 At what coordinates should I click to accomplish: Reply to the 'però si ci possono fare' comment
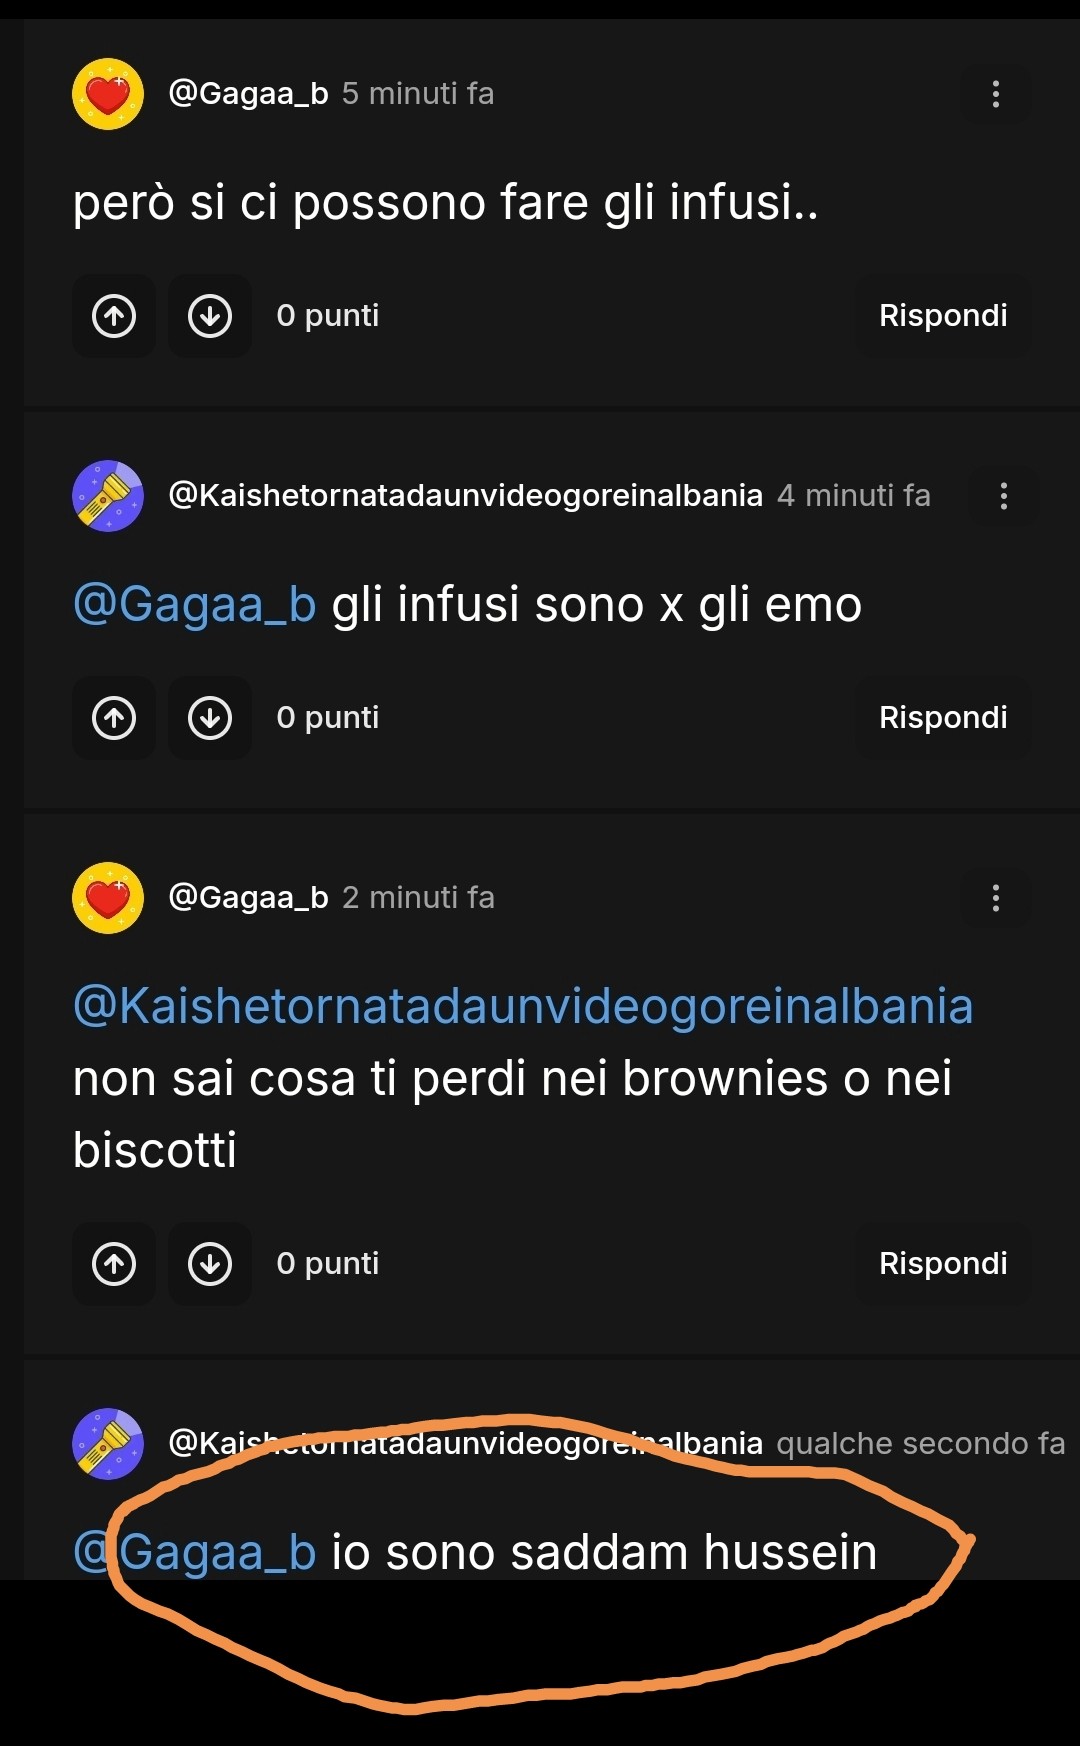coord(942,316)
